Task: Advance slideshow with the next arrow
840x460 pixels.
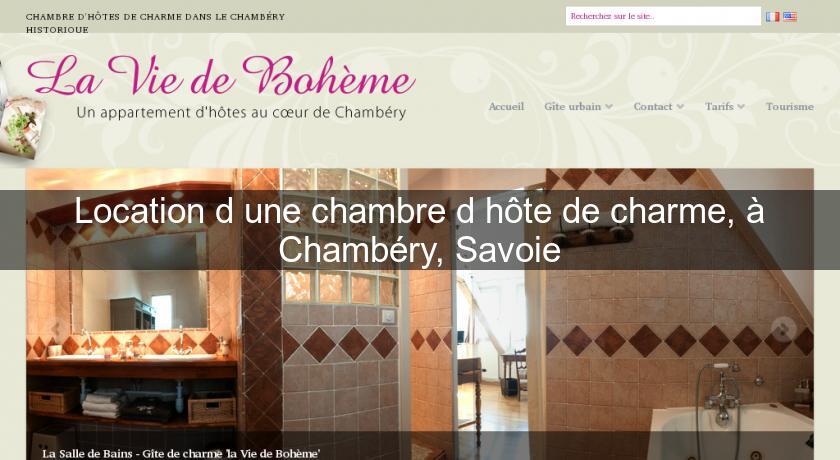Action: click(783, 329)
